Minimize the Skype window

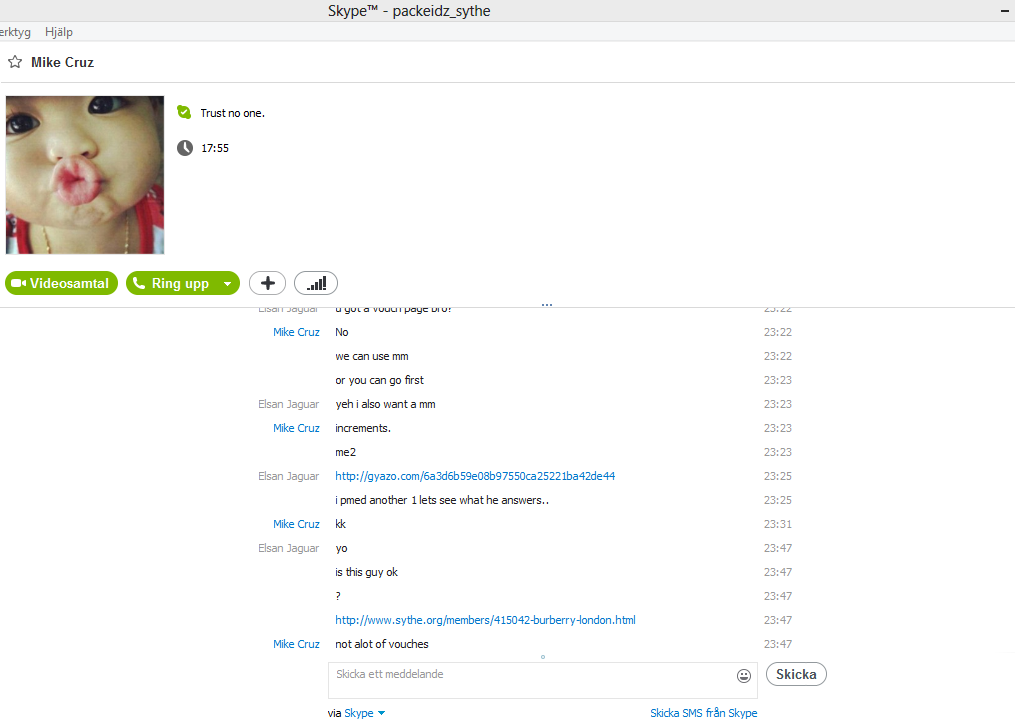tap(1005, 11)
